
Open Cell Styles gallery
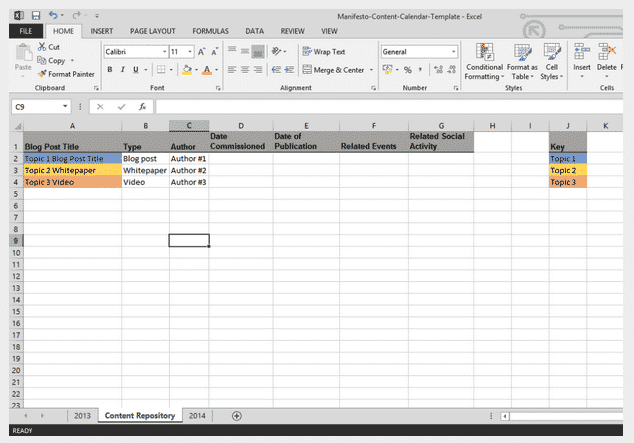pos(552,61)
